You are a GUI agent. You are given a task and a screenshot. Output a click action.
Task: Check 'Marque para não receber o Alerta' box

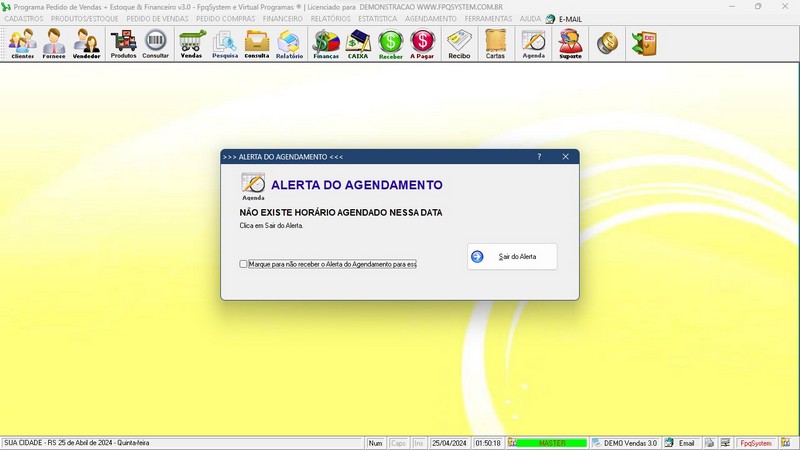pos(243,264)
